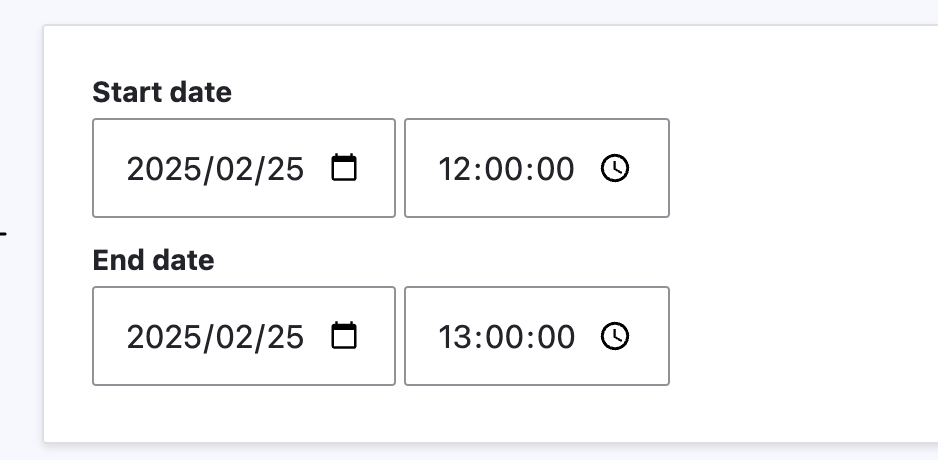Open the Start time clock picker icon
The height and width of the screenshot is (460, 938).
615,168
